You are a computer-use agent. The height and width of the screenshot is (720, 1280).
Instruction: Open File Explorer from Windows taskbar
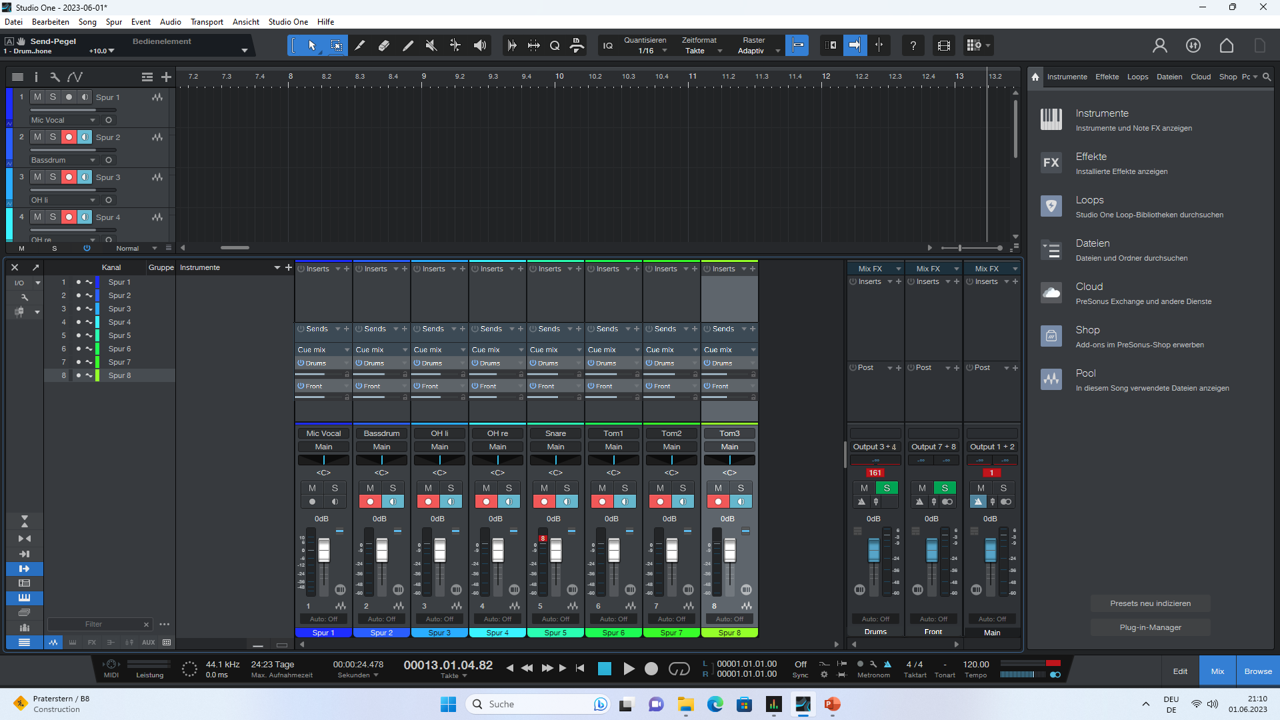click(685, 704)
